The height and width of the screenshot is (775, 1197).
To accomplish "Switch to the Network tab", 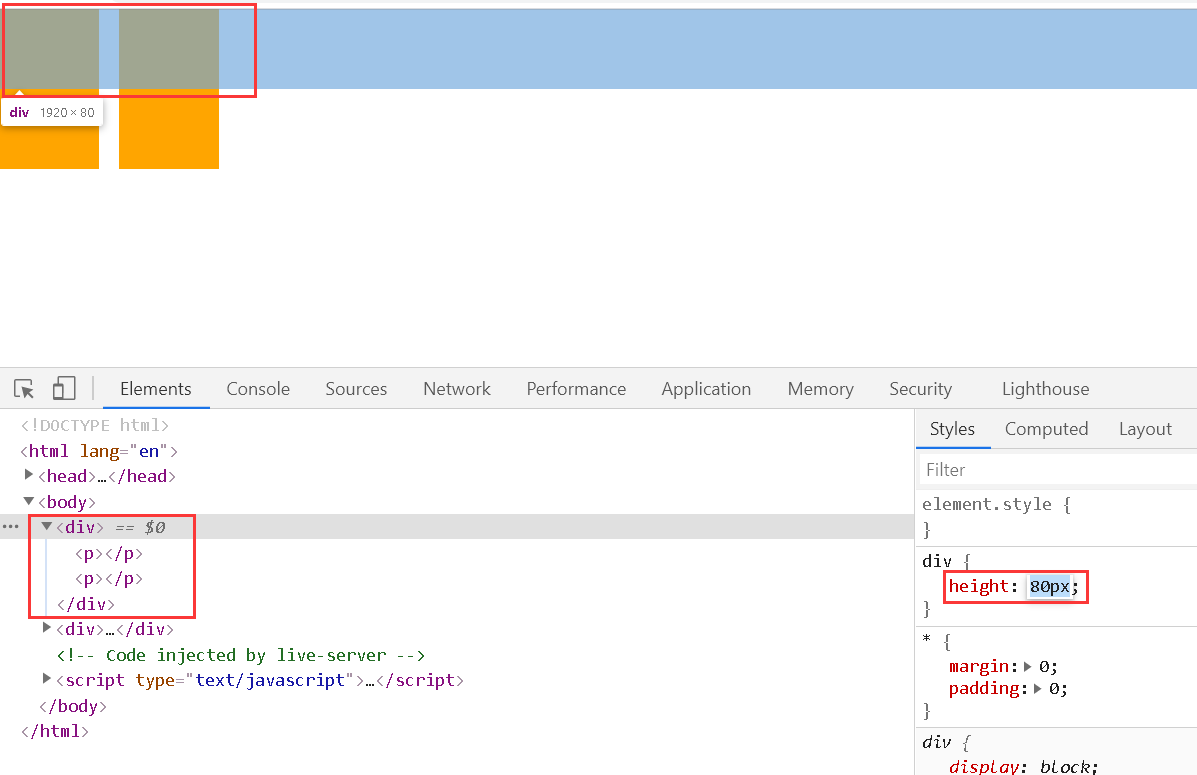I will [457, 389].
